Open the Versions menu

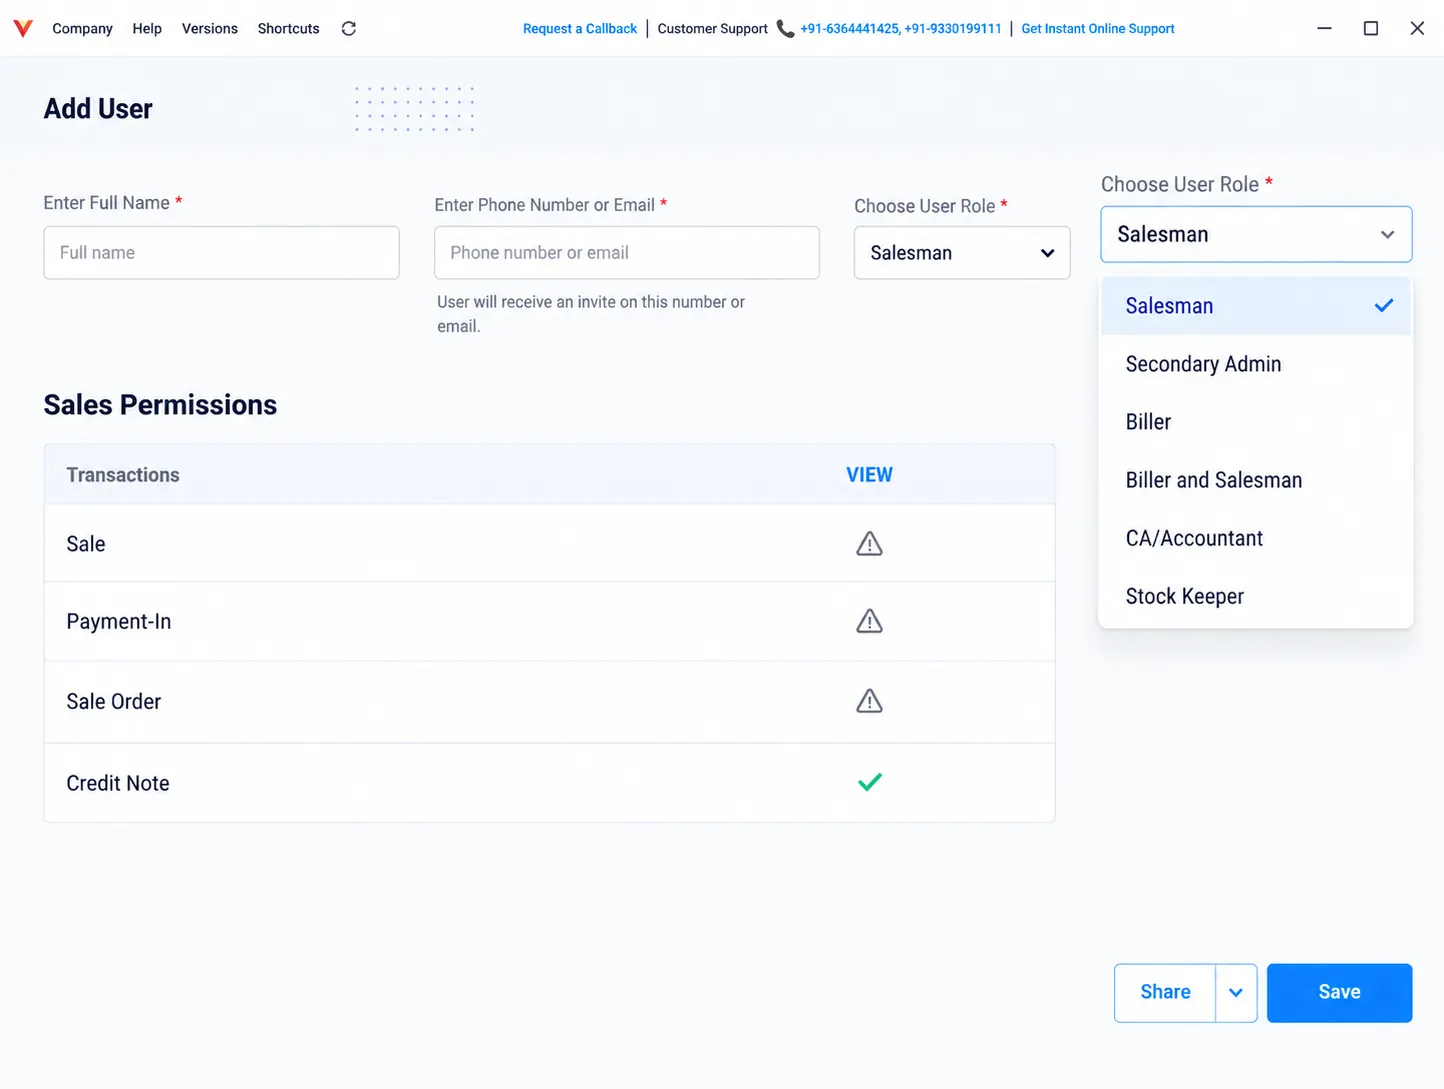pos(210,28)
